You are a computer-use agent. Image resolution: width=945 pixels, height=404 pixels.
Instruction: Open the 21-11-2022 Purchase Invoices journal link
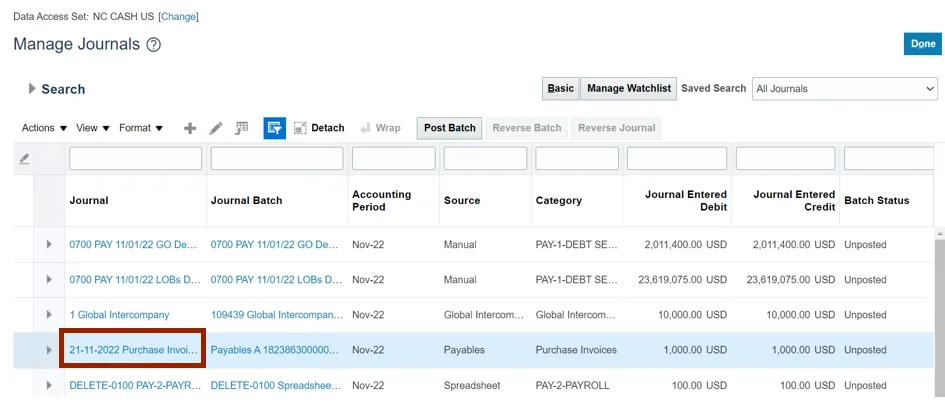134,350
